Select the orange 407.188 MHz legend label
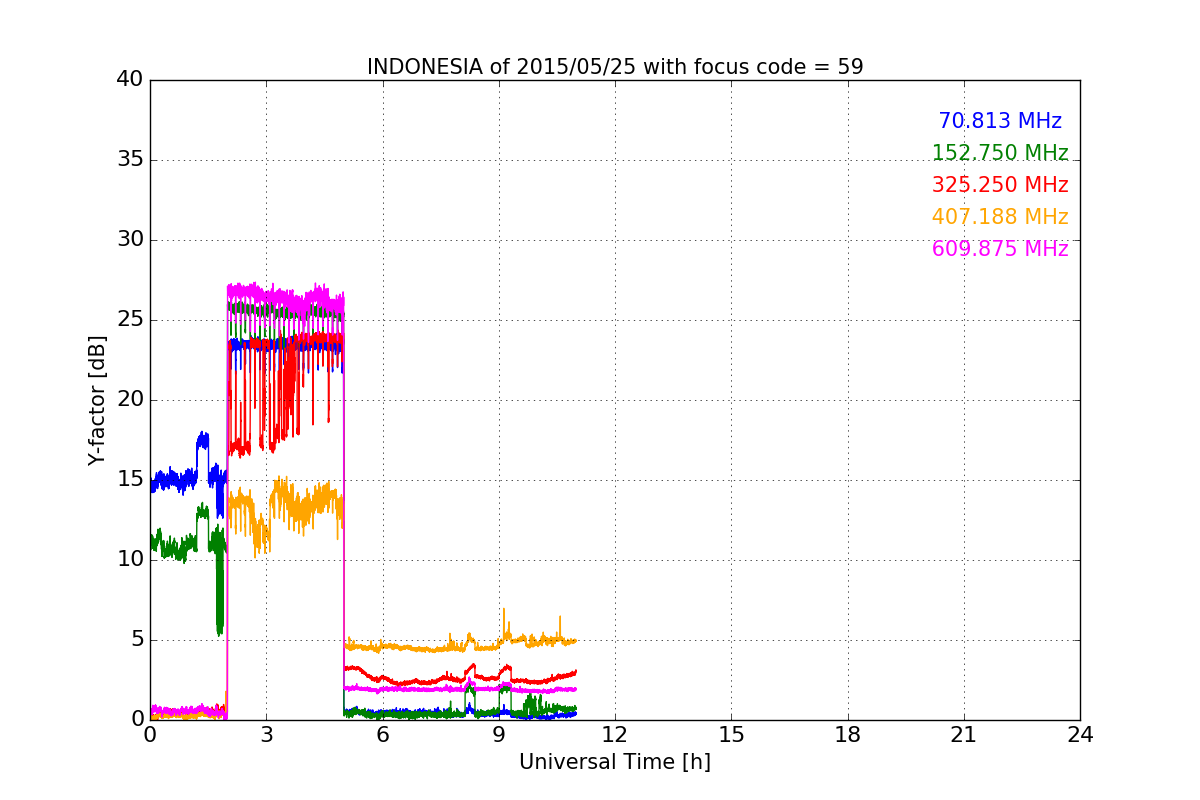The width and height of the screenshot is (1200, 800). pyautogui.click(x=1000, y=217)
